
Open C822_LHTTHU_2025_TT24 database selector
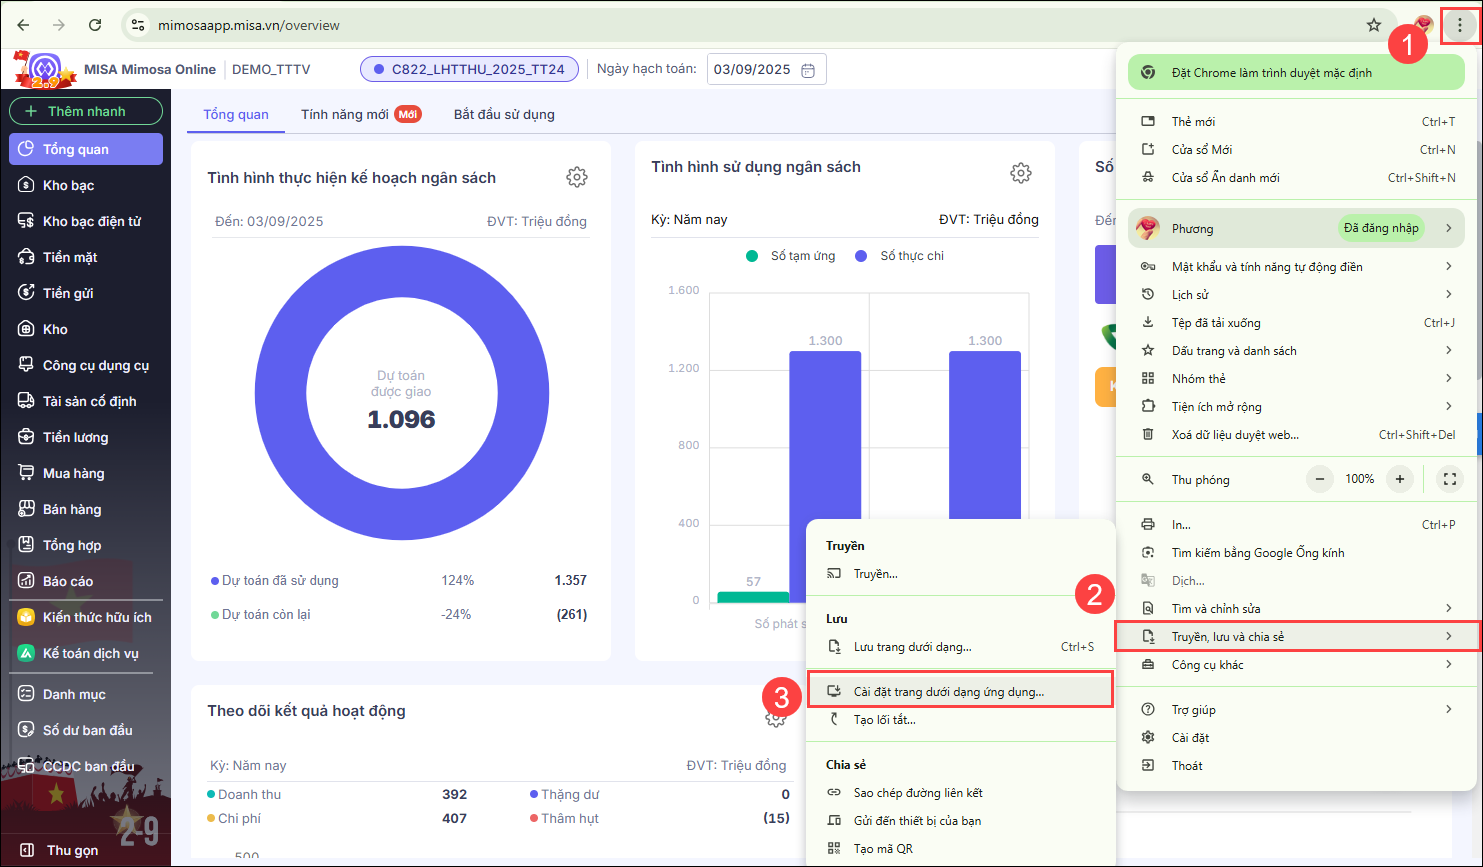click(x=469, y=69)
